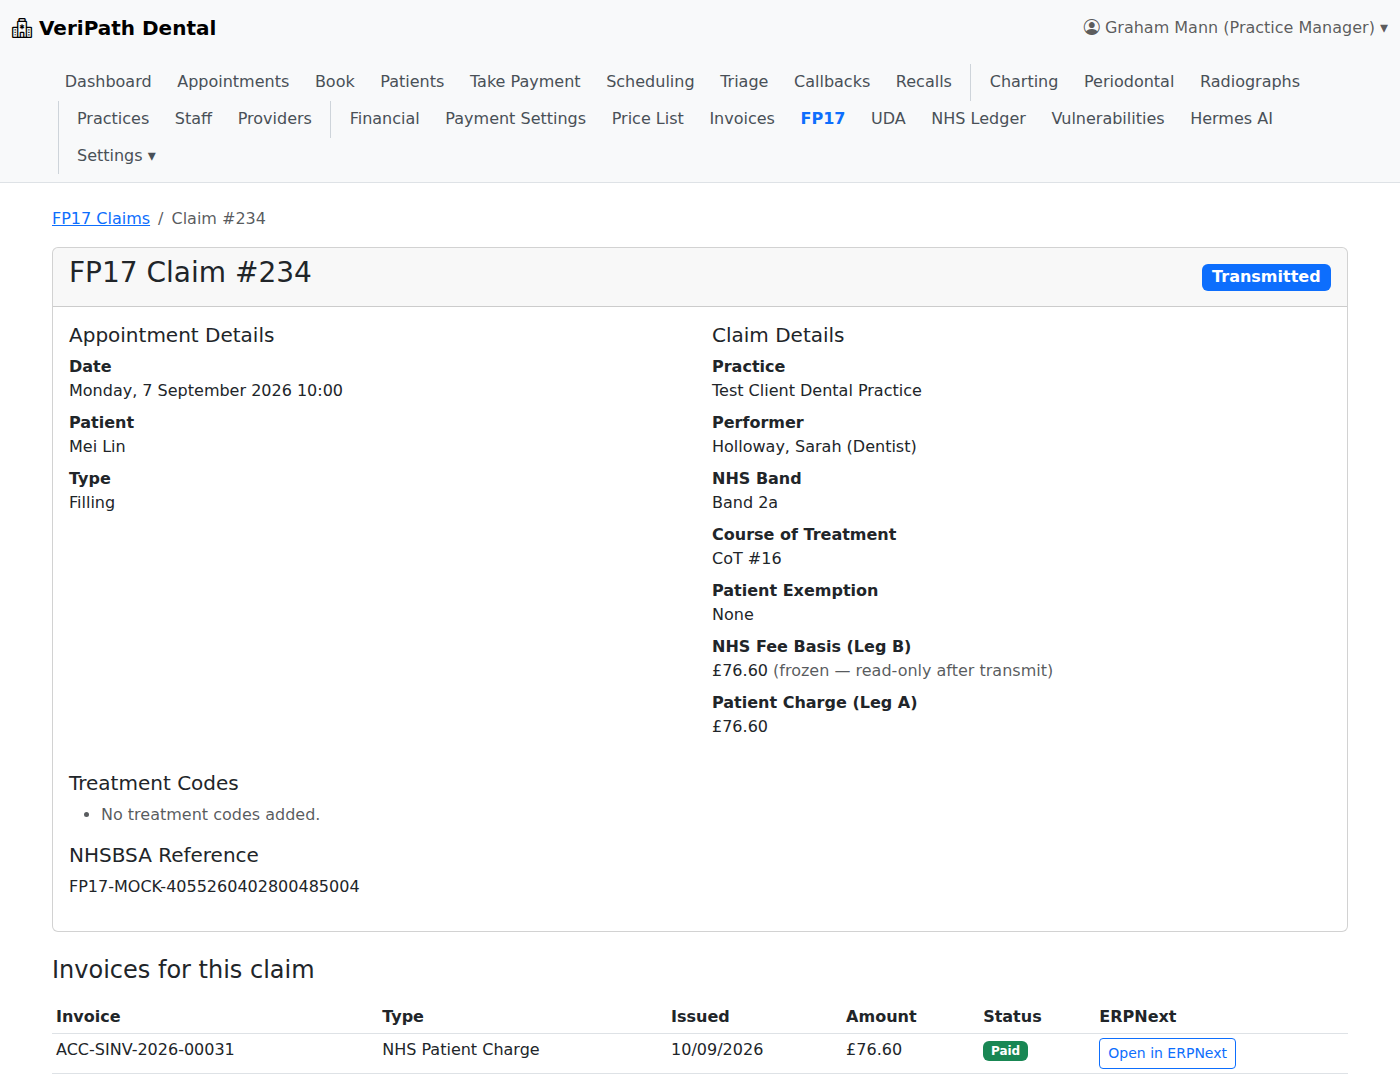The height and width of the screenshot is (1090, 1400).
Task: Go to NHS Ledger
Action: (x=979, y=118)
